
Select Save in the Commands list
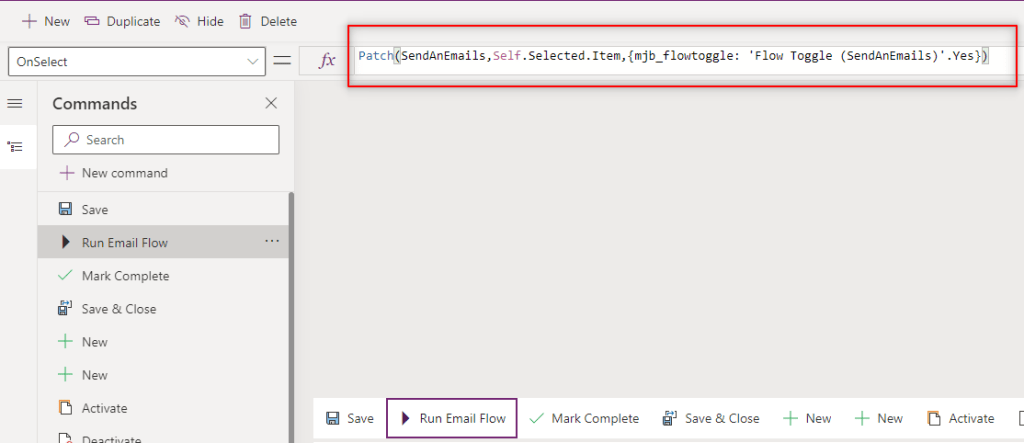(94, 210)
